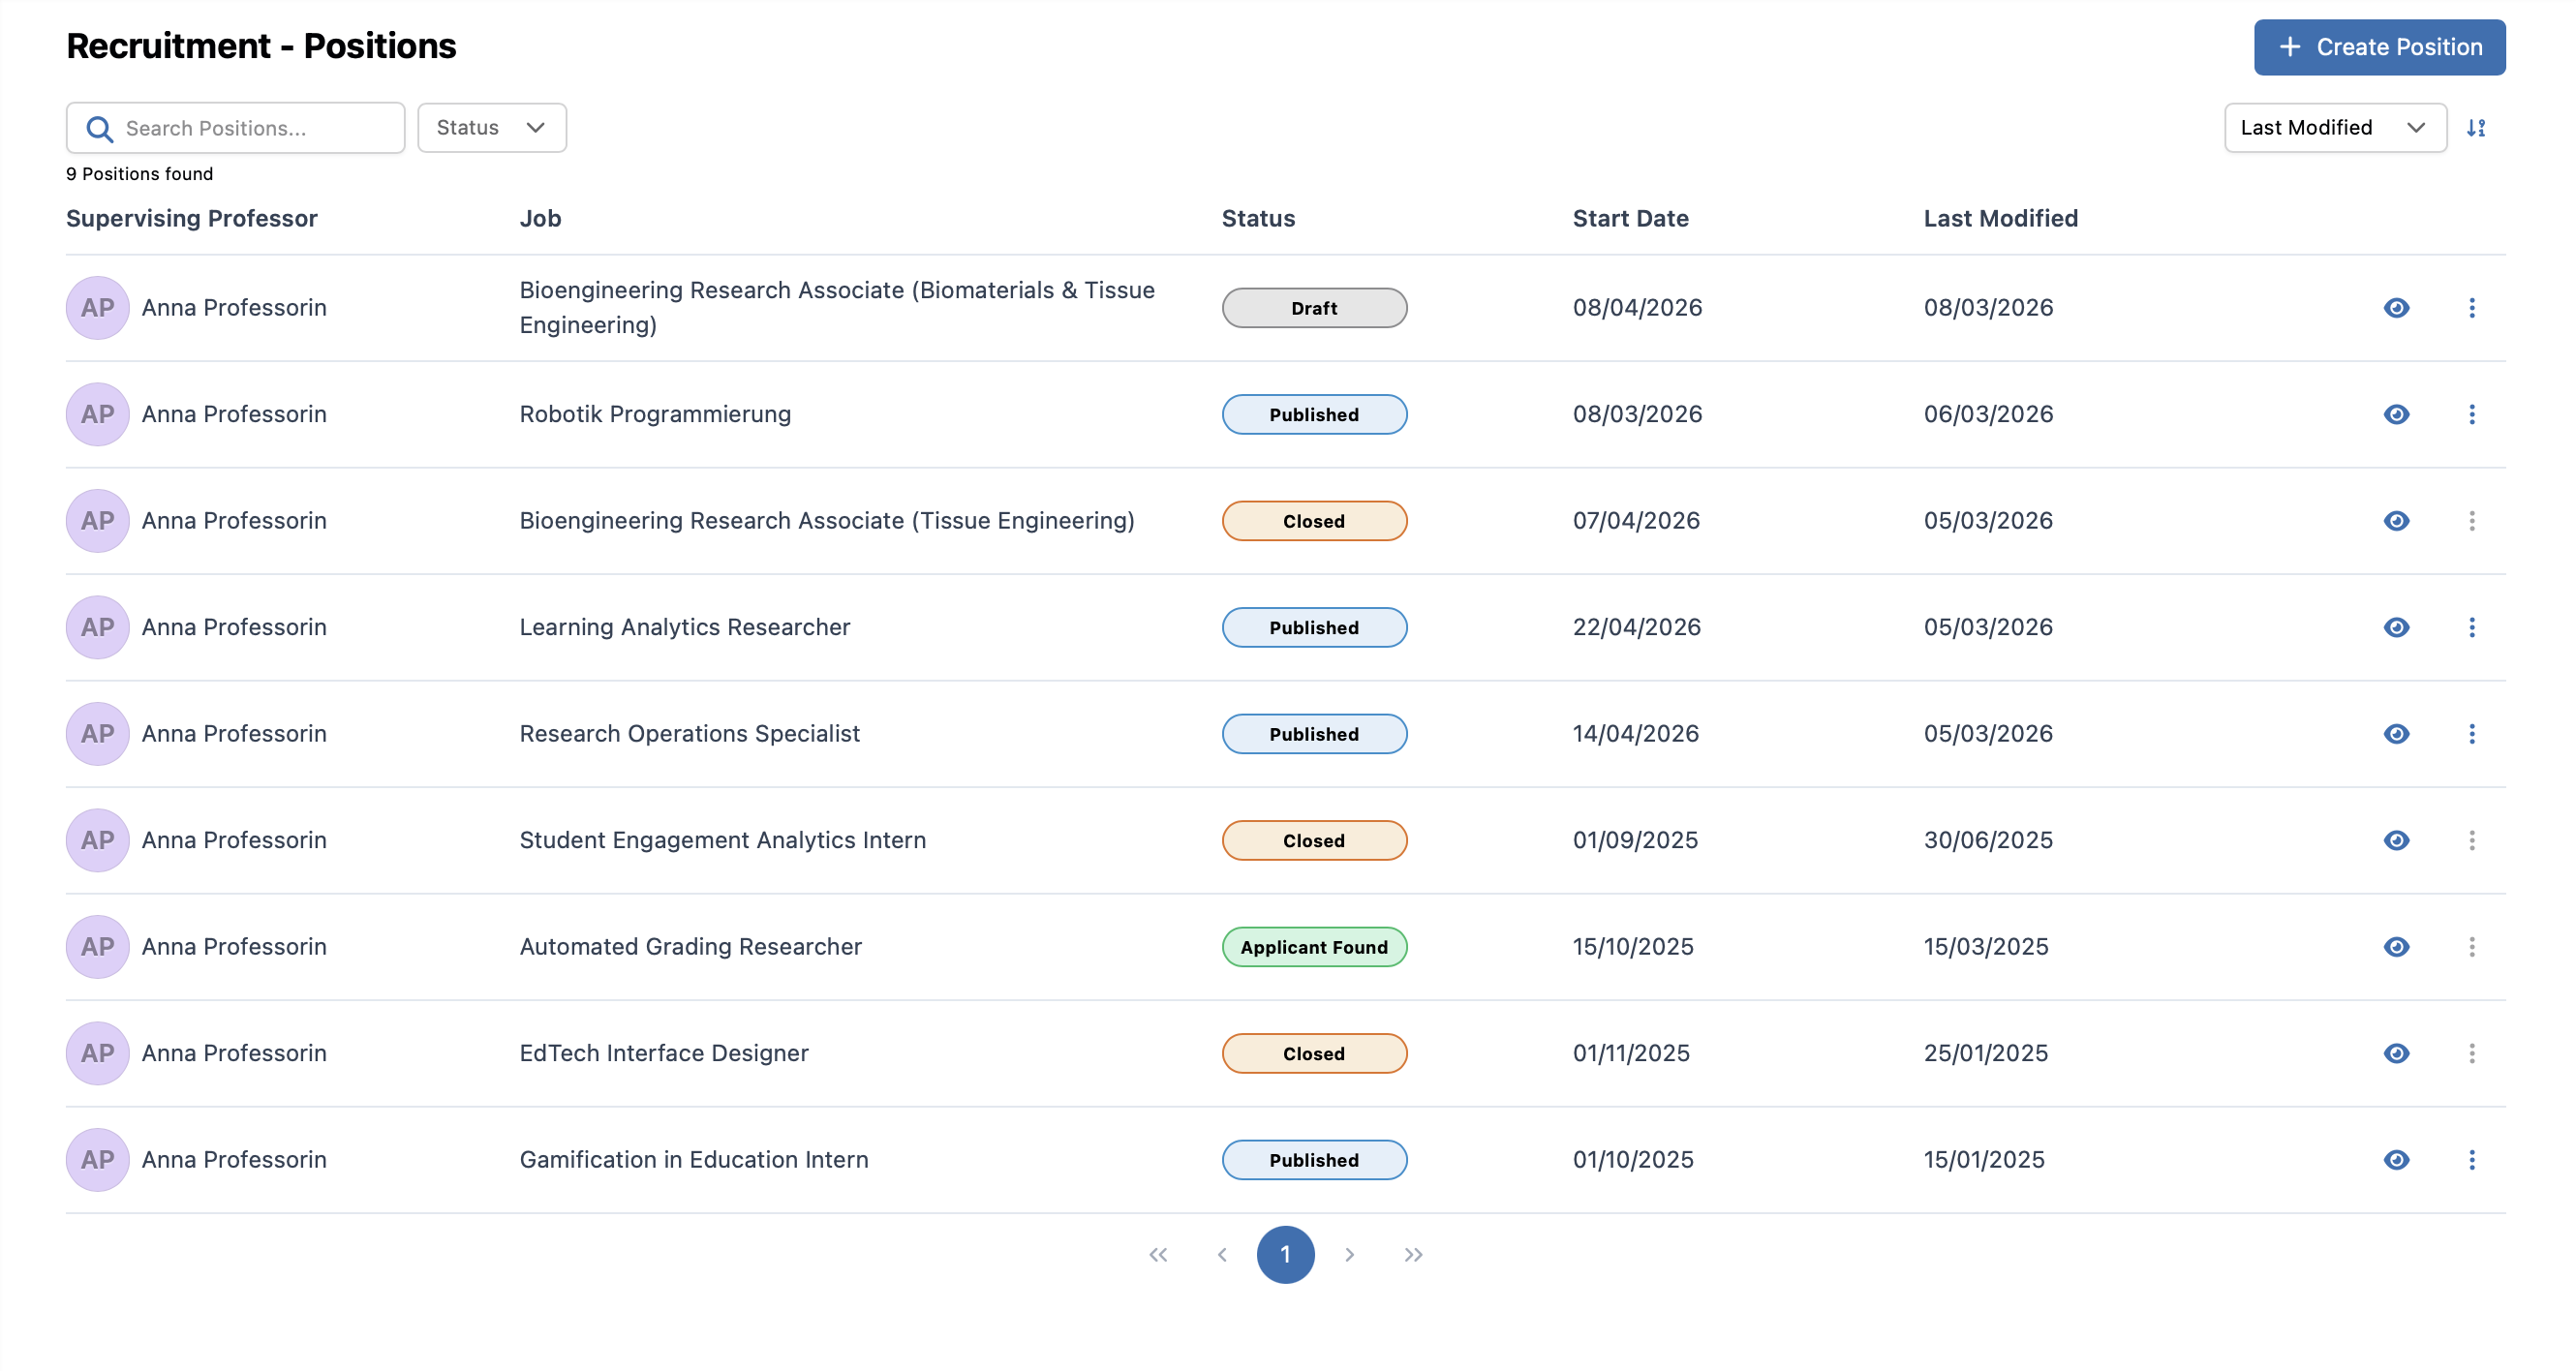Open the sort direction icon next to Last Modified

point(2477,127)
